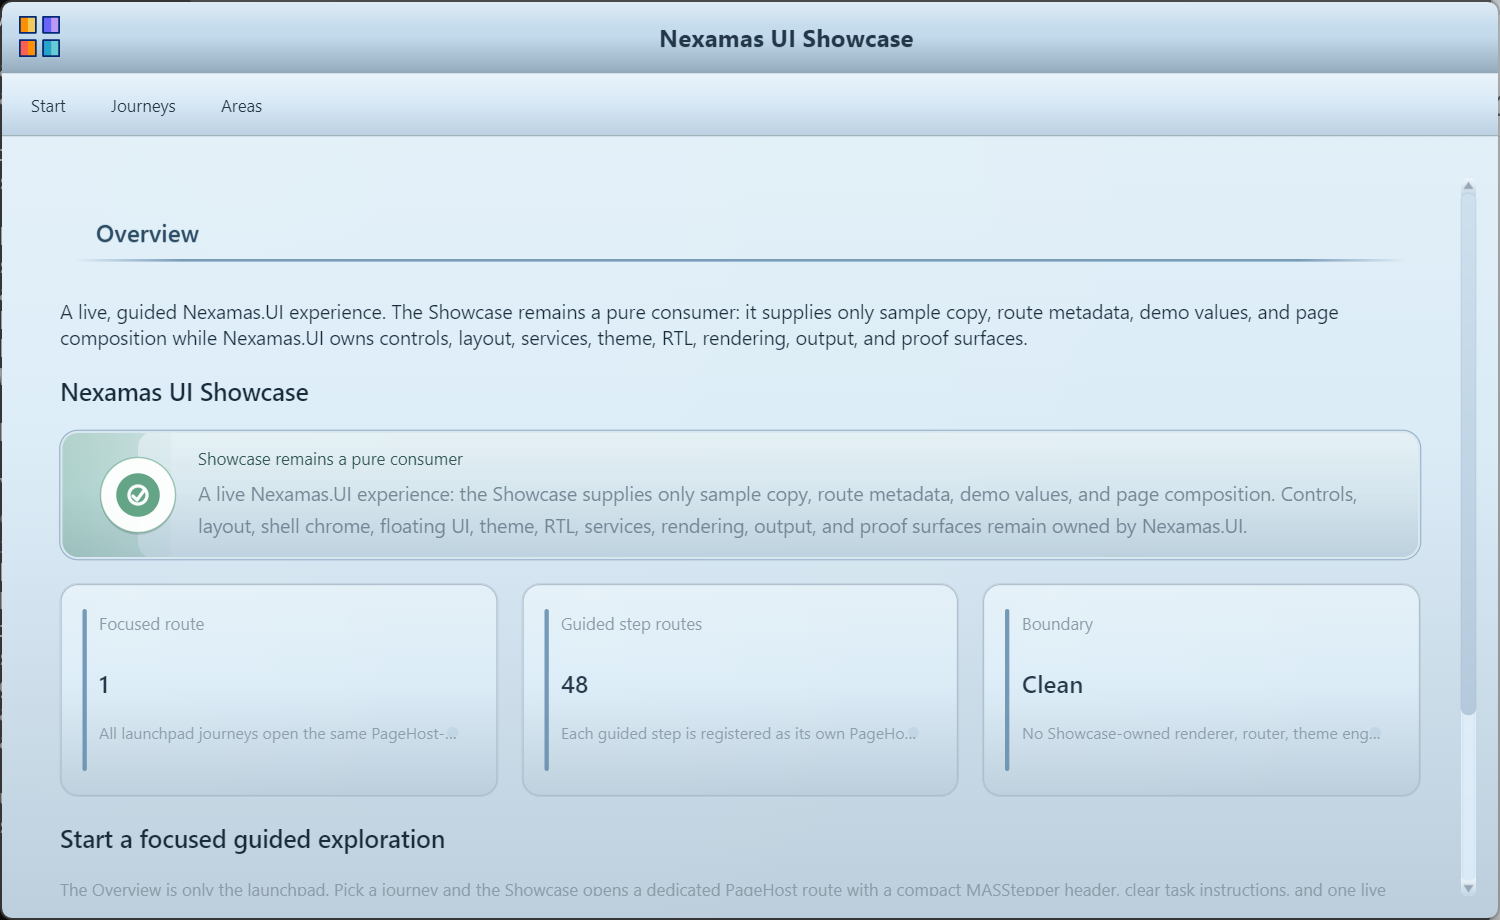Click the 'Start a focused guided exploration' heading
1500x920 pixels.
pos(252,839)
